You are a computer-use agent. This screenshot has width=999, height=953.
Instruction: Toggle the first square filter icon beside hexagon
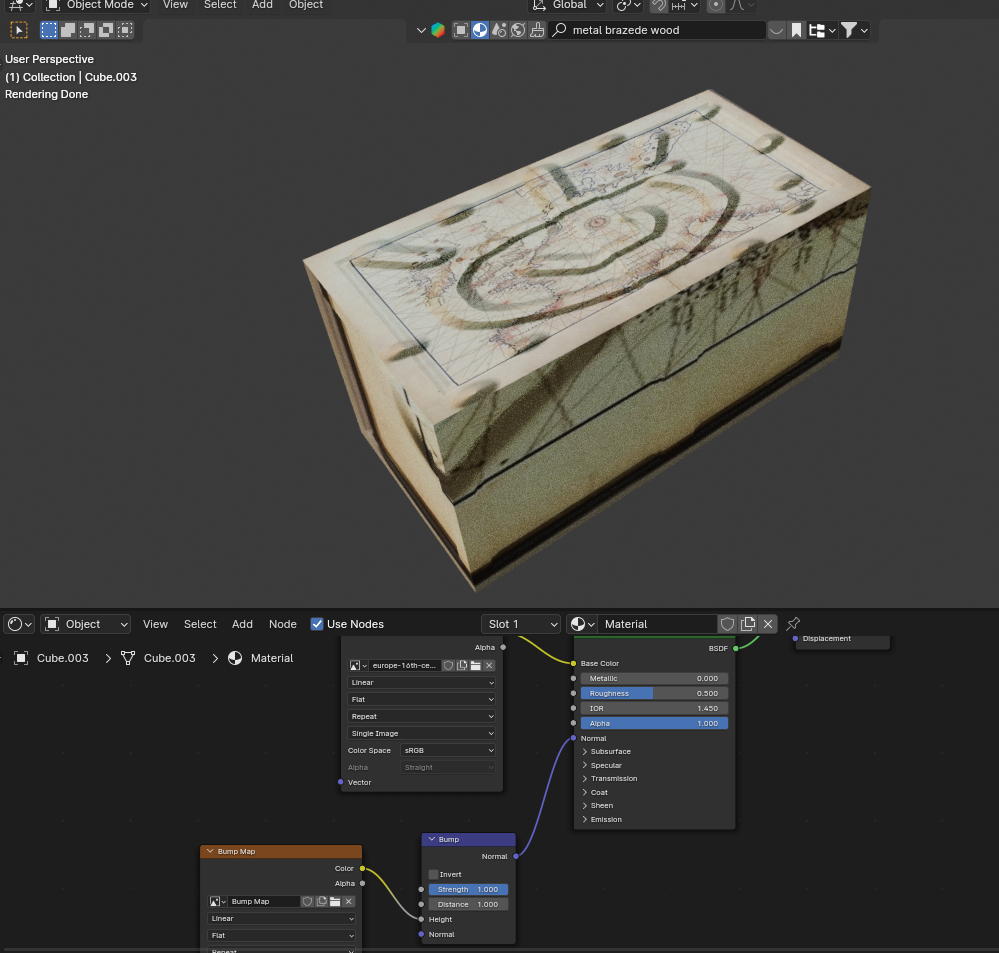coord(461,30)
